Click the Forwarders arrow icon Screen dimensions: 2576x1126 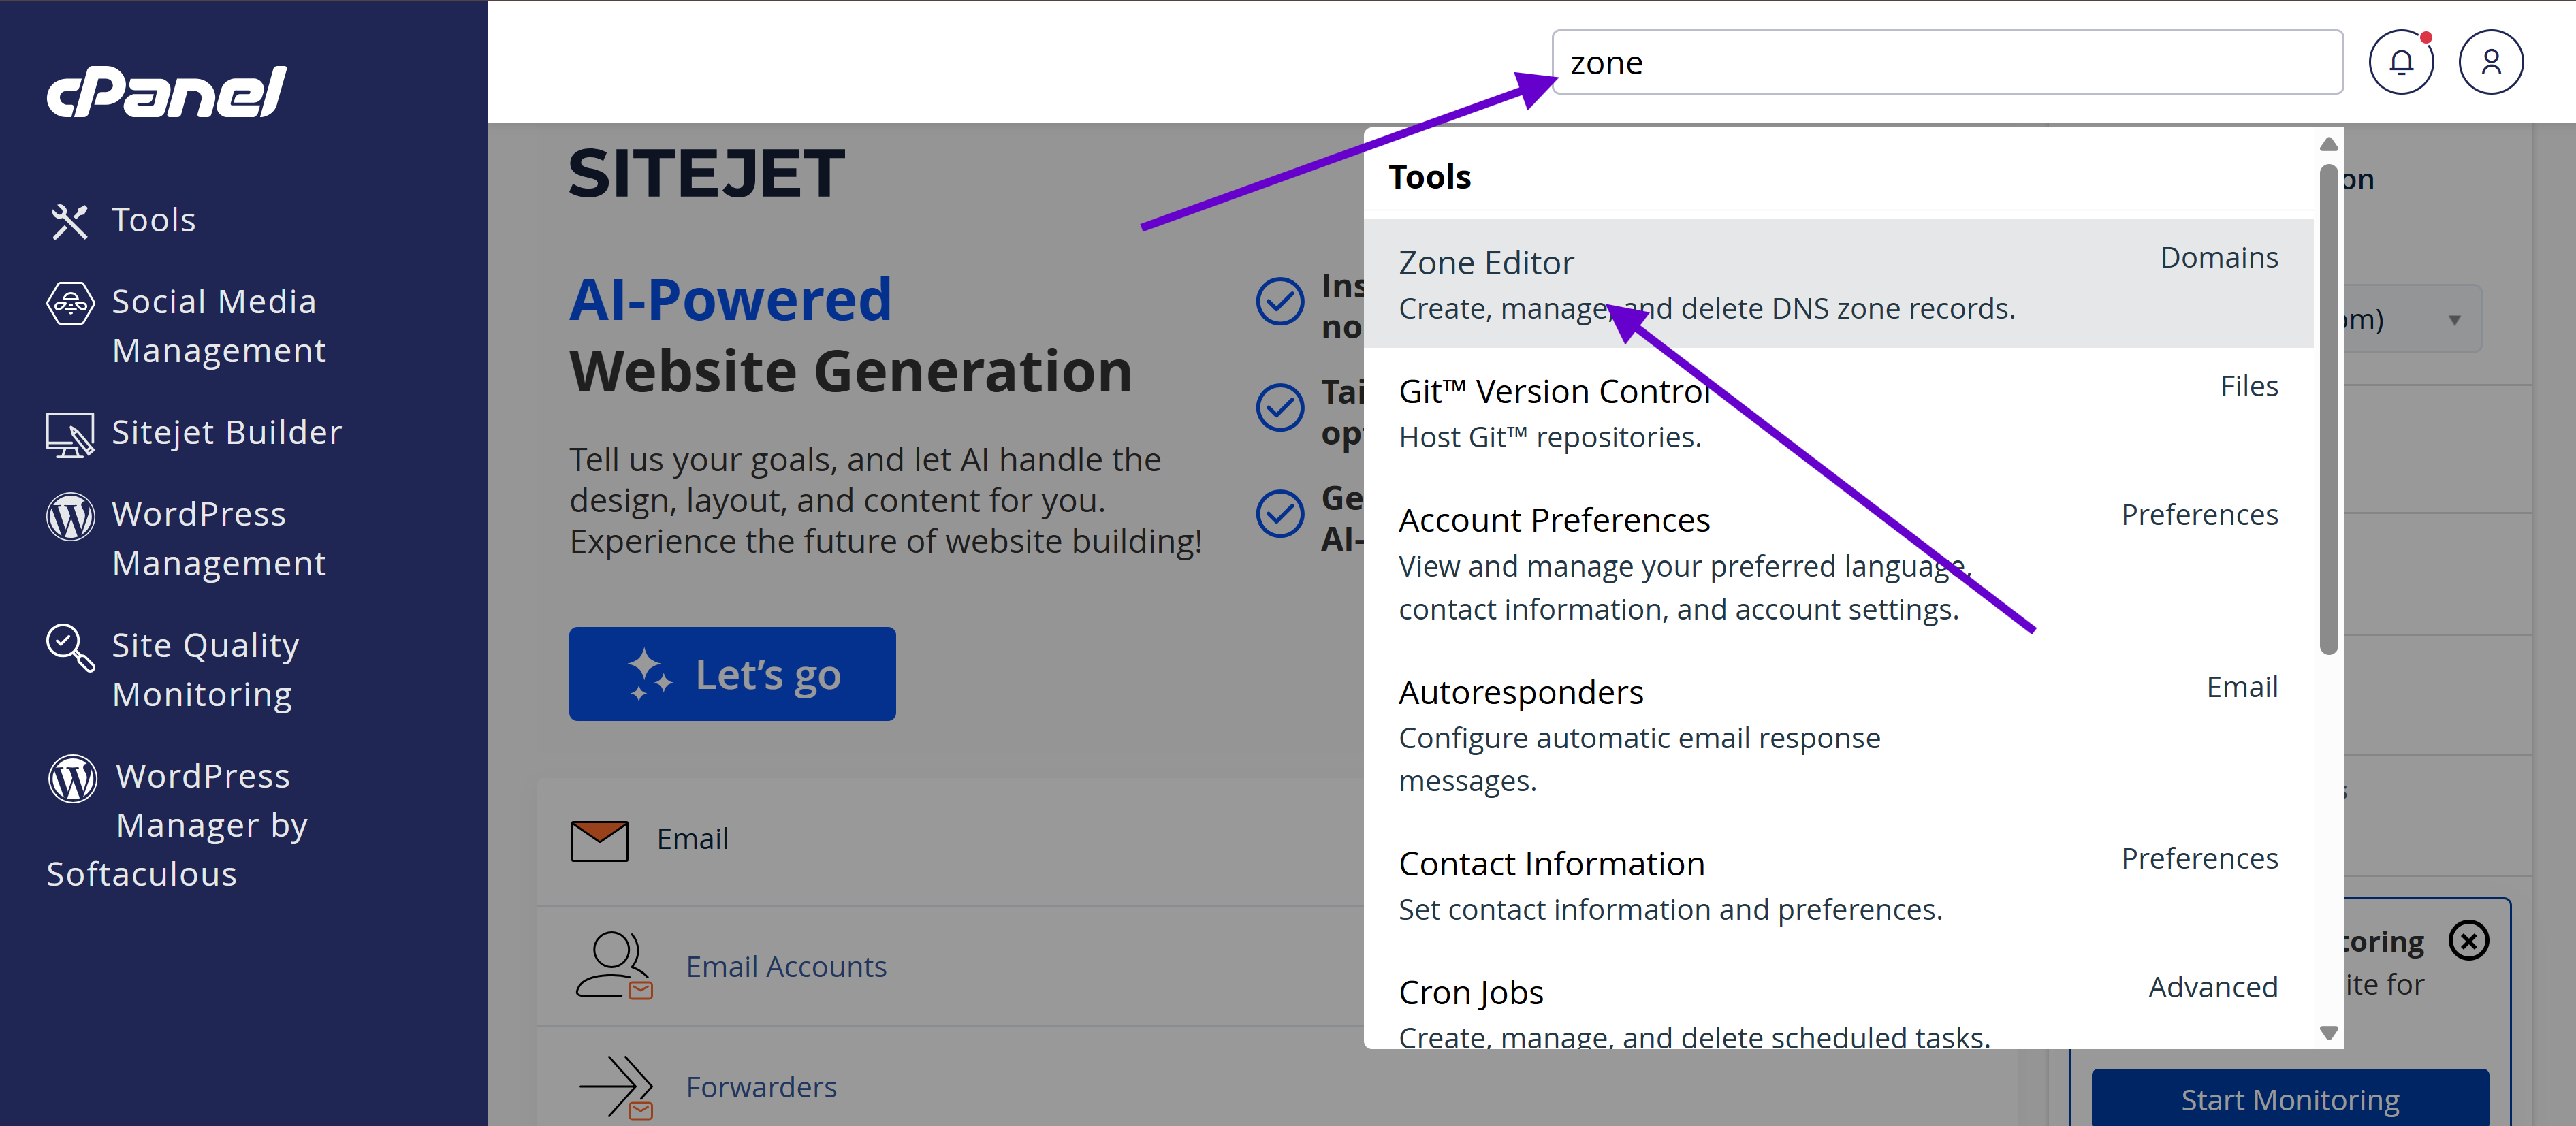tap(616, 1086)
